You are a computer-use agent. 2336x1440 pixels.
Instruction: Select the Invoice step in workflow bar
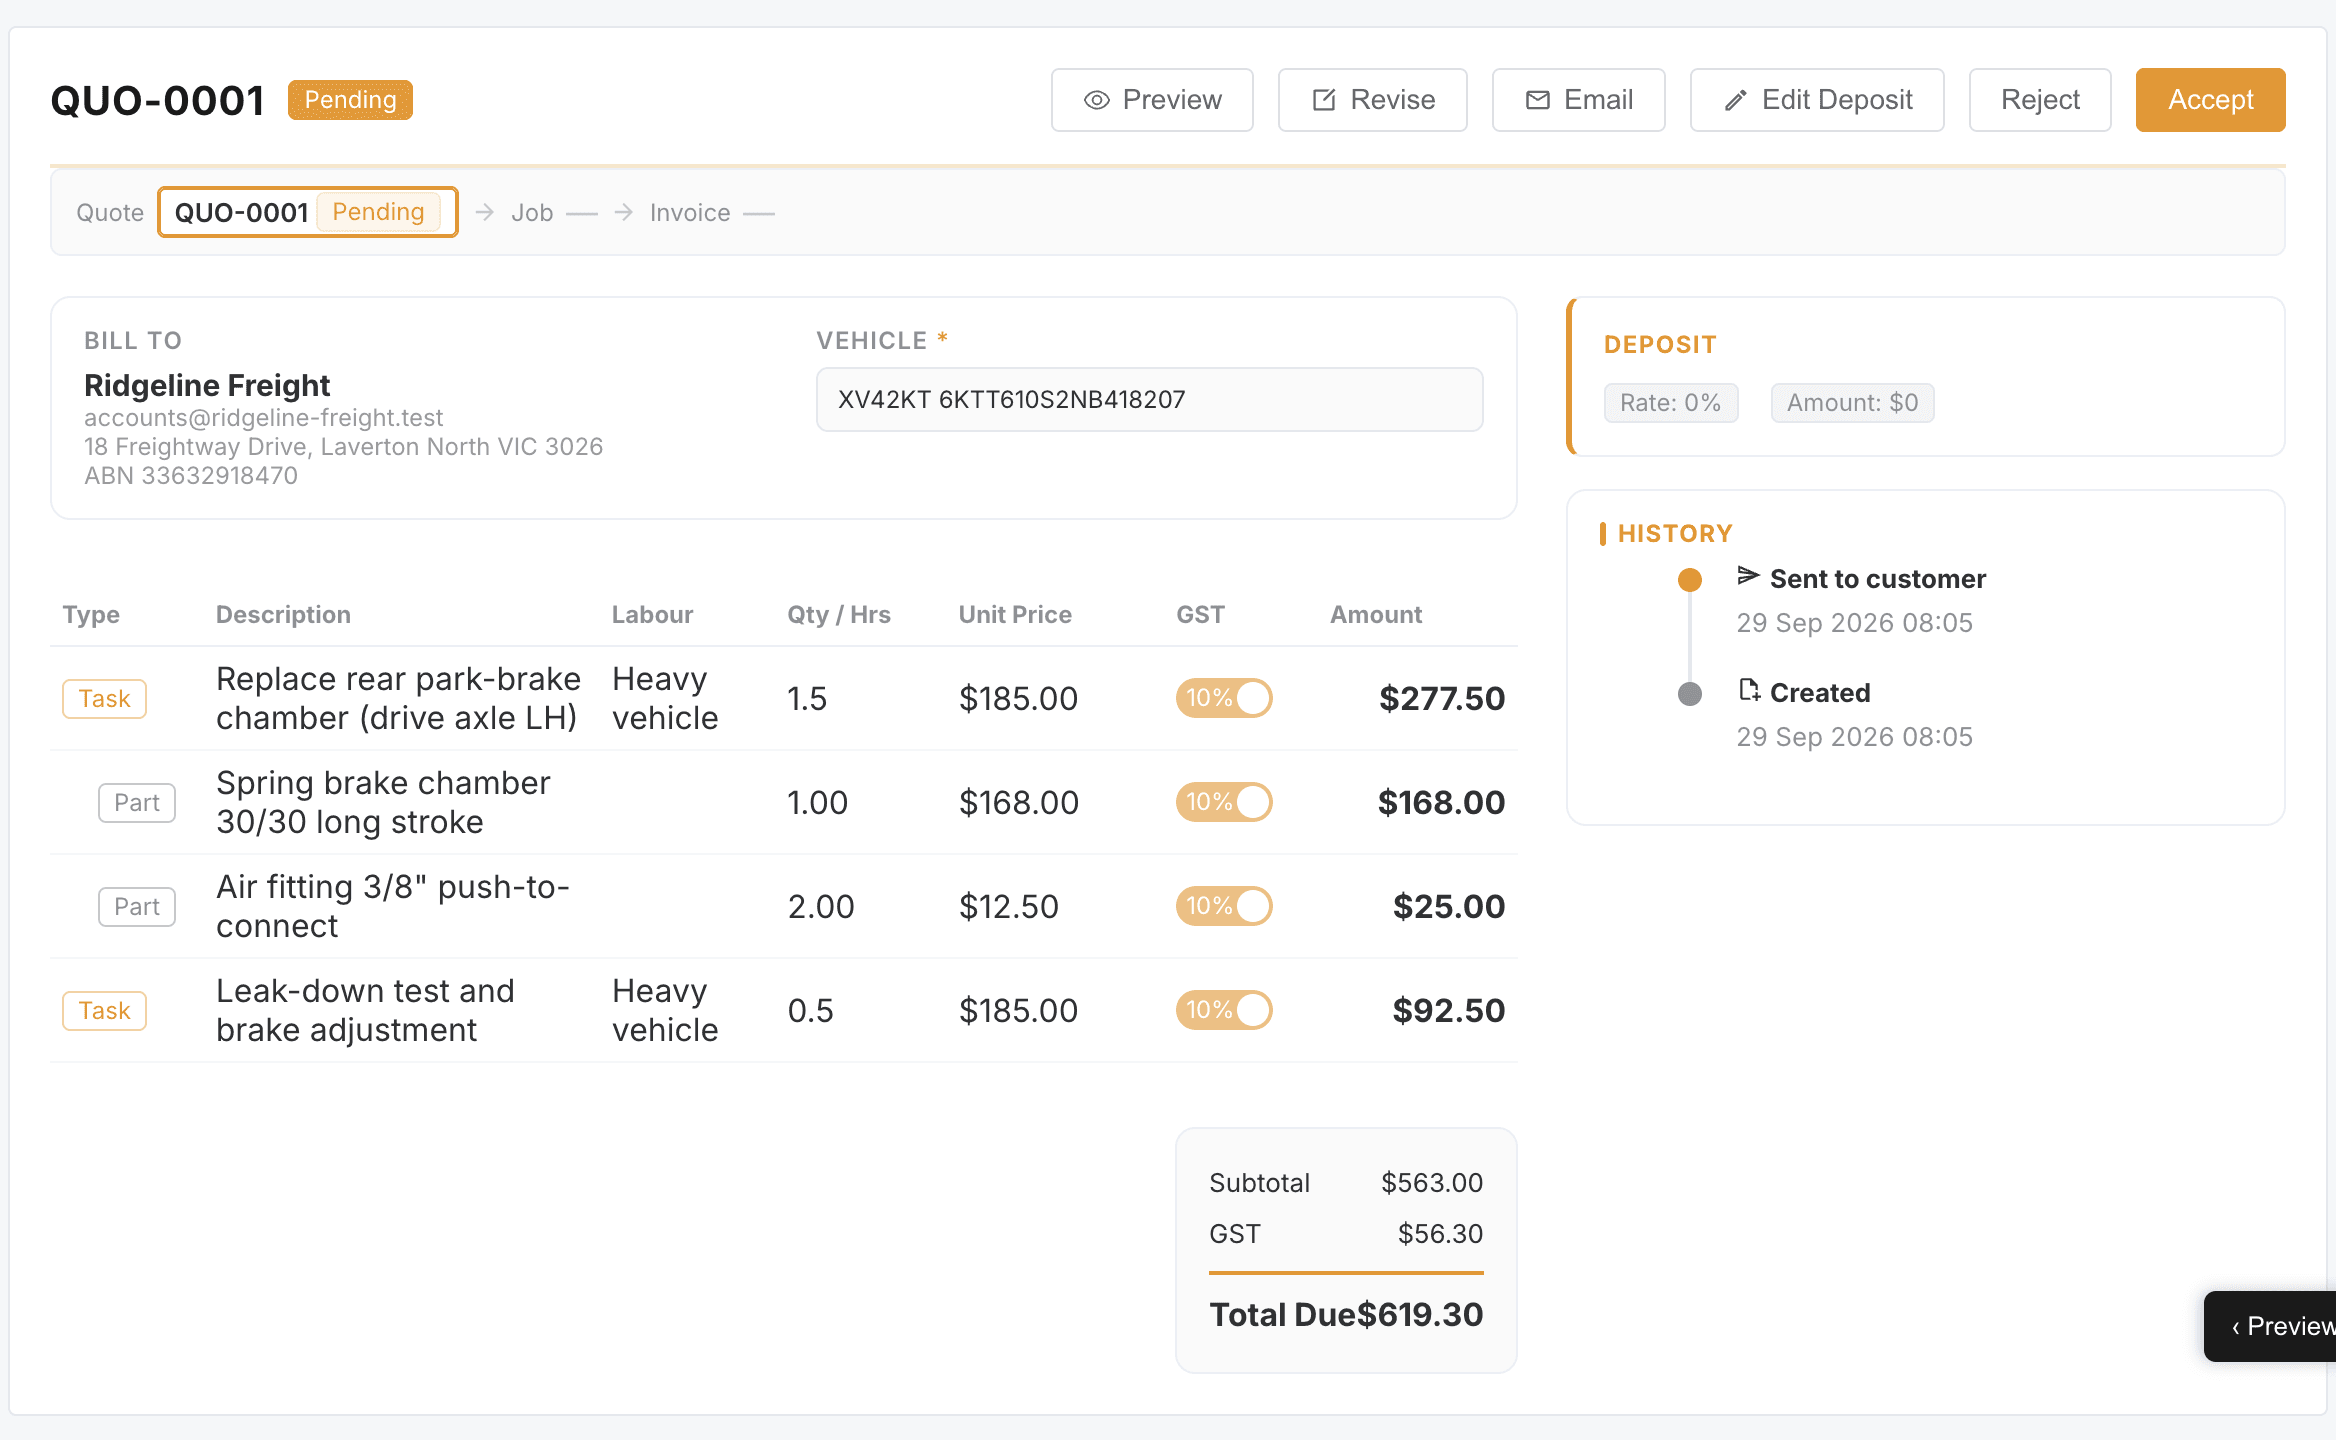pos(690,213)
